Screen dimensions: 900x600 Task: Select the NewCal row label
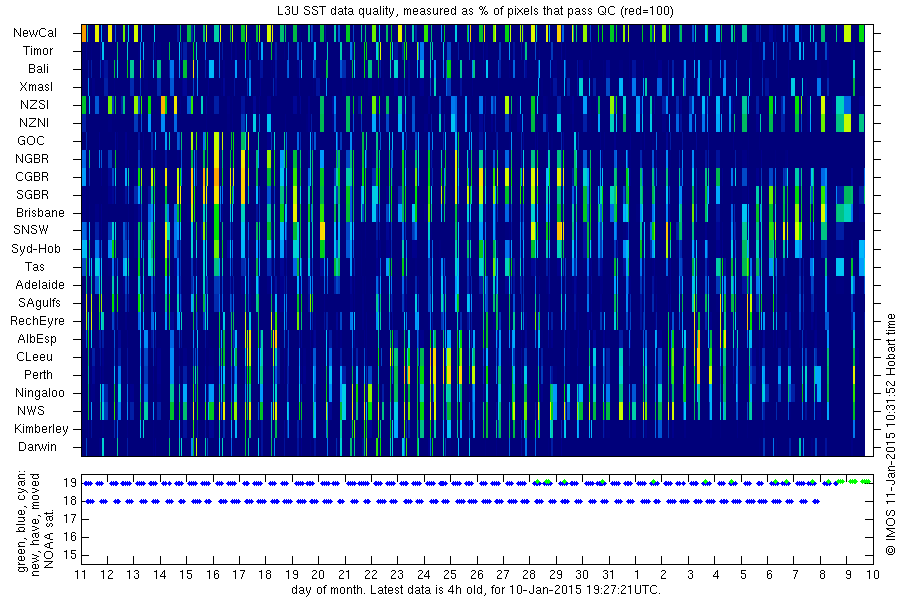[x=35, y=33]
